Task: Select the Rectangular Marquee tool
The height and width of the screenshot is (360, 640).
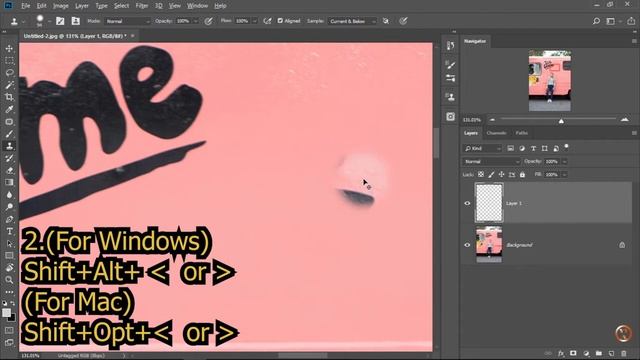Action: [9, 61]
